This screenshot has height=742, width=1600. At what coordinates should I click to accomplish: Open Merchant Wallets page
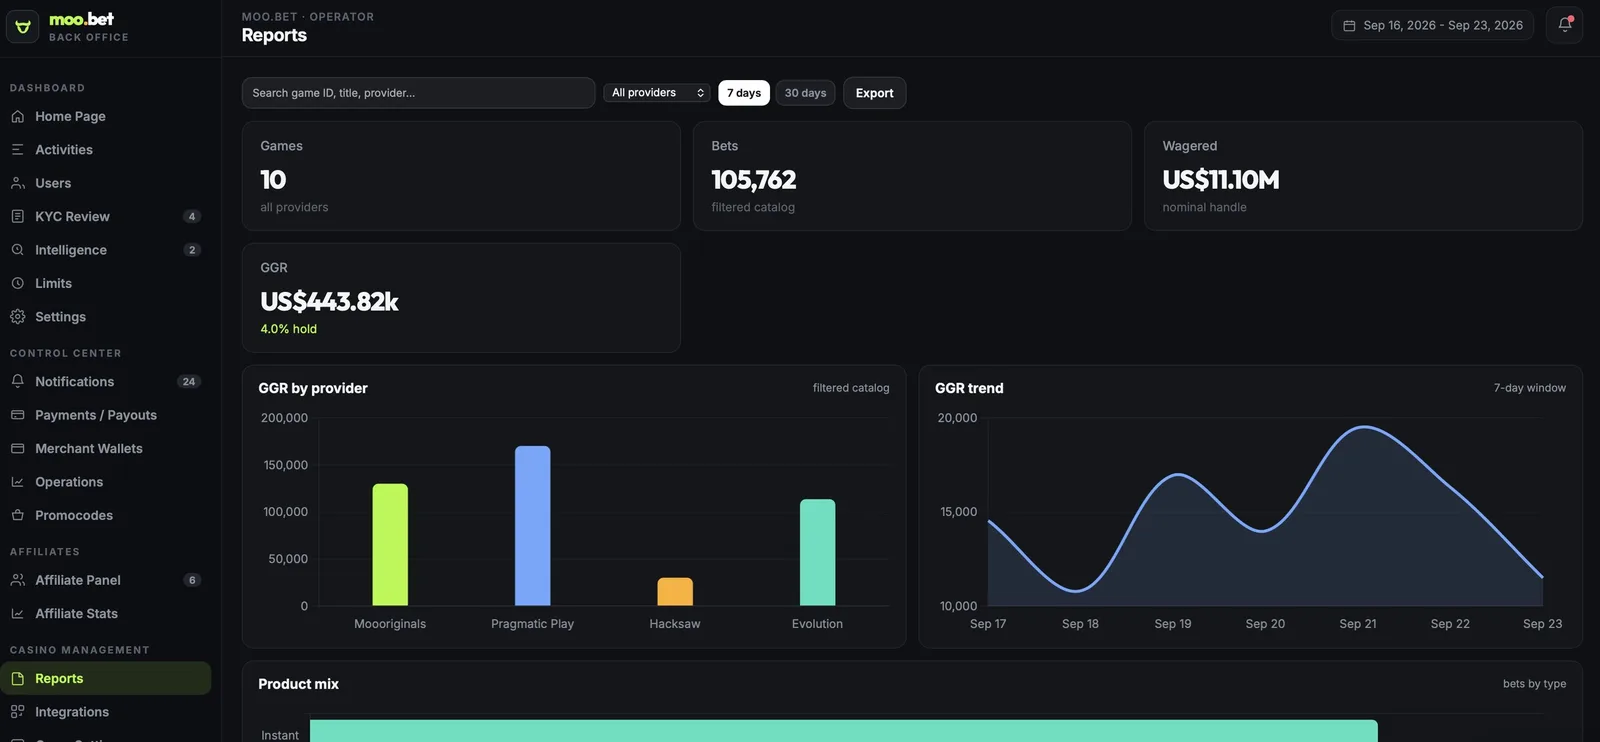point(106,448)
